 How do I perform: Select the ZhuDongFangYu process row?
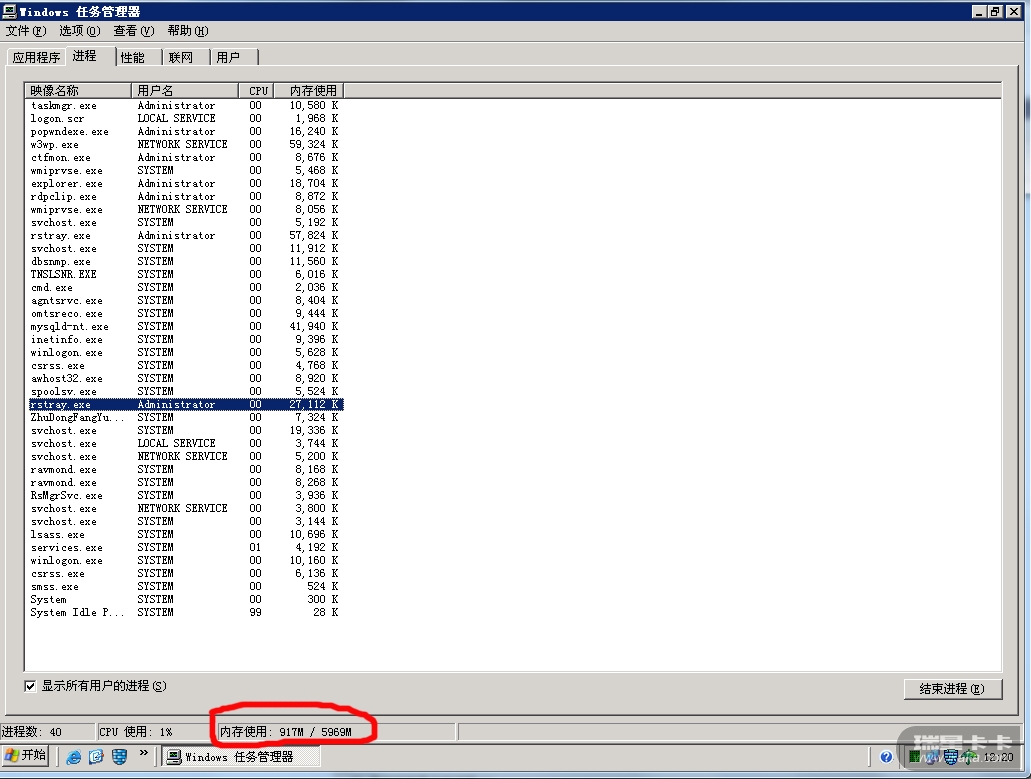185,417
